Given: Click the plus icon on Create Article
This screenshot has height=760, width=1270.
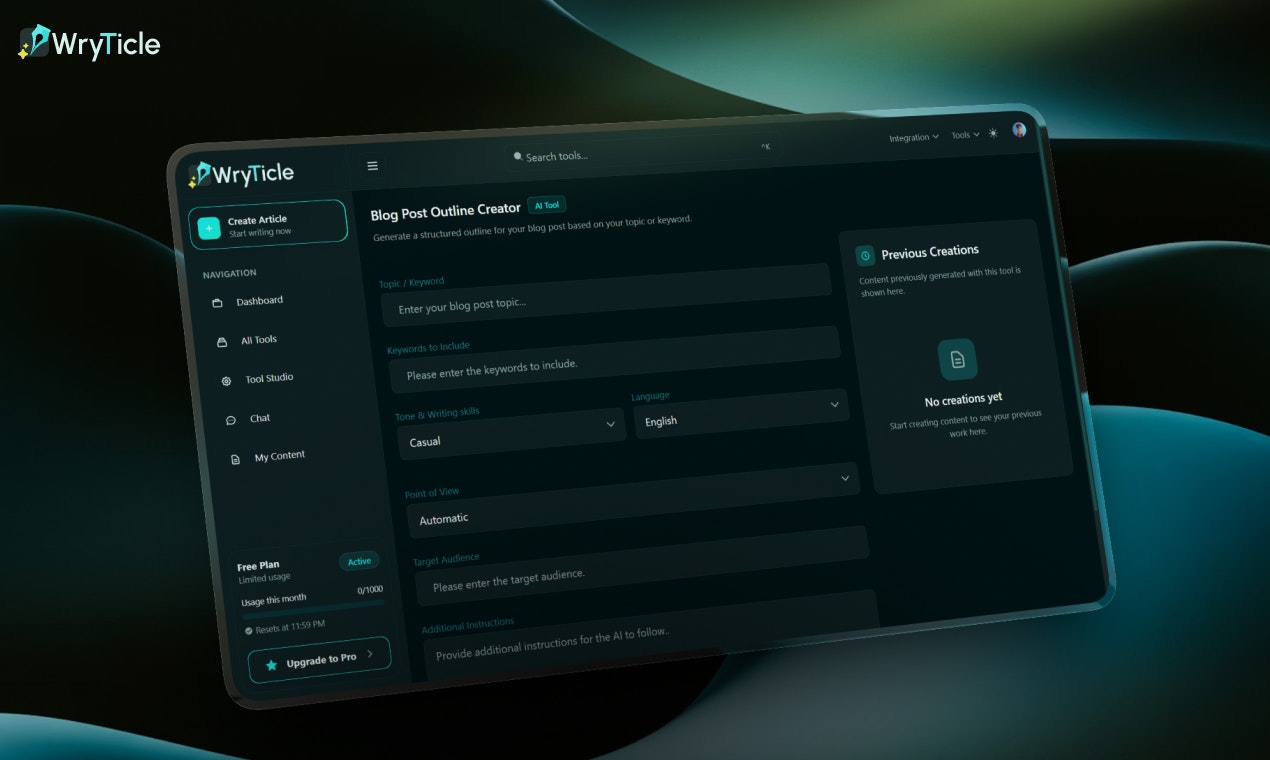Looking at the screenshot, I should coord(209,228).
